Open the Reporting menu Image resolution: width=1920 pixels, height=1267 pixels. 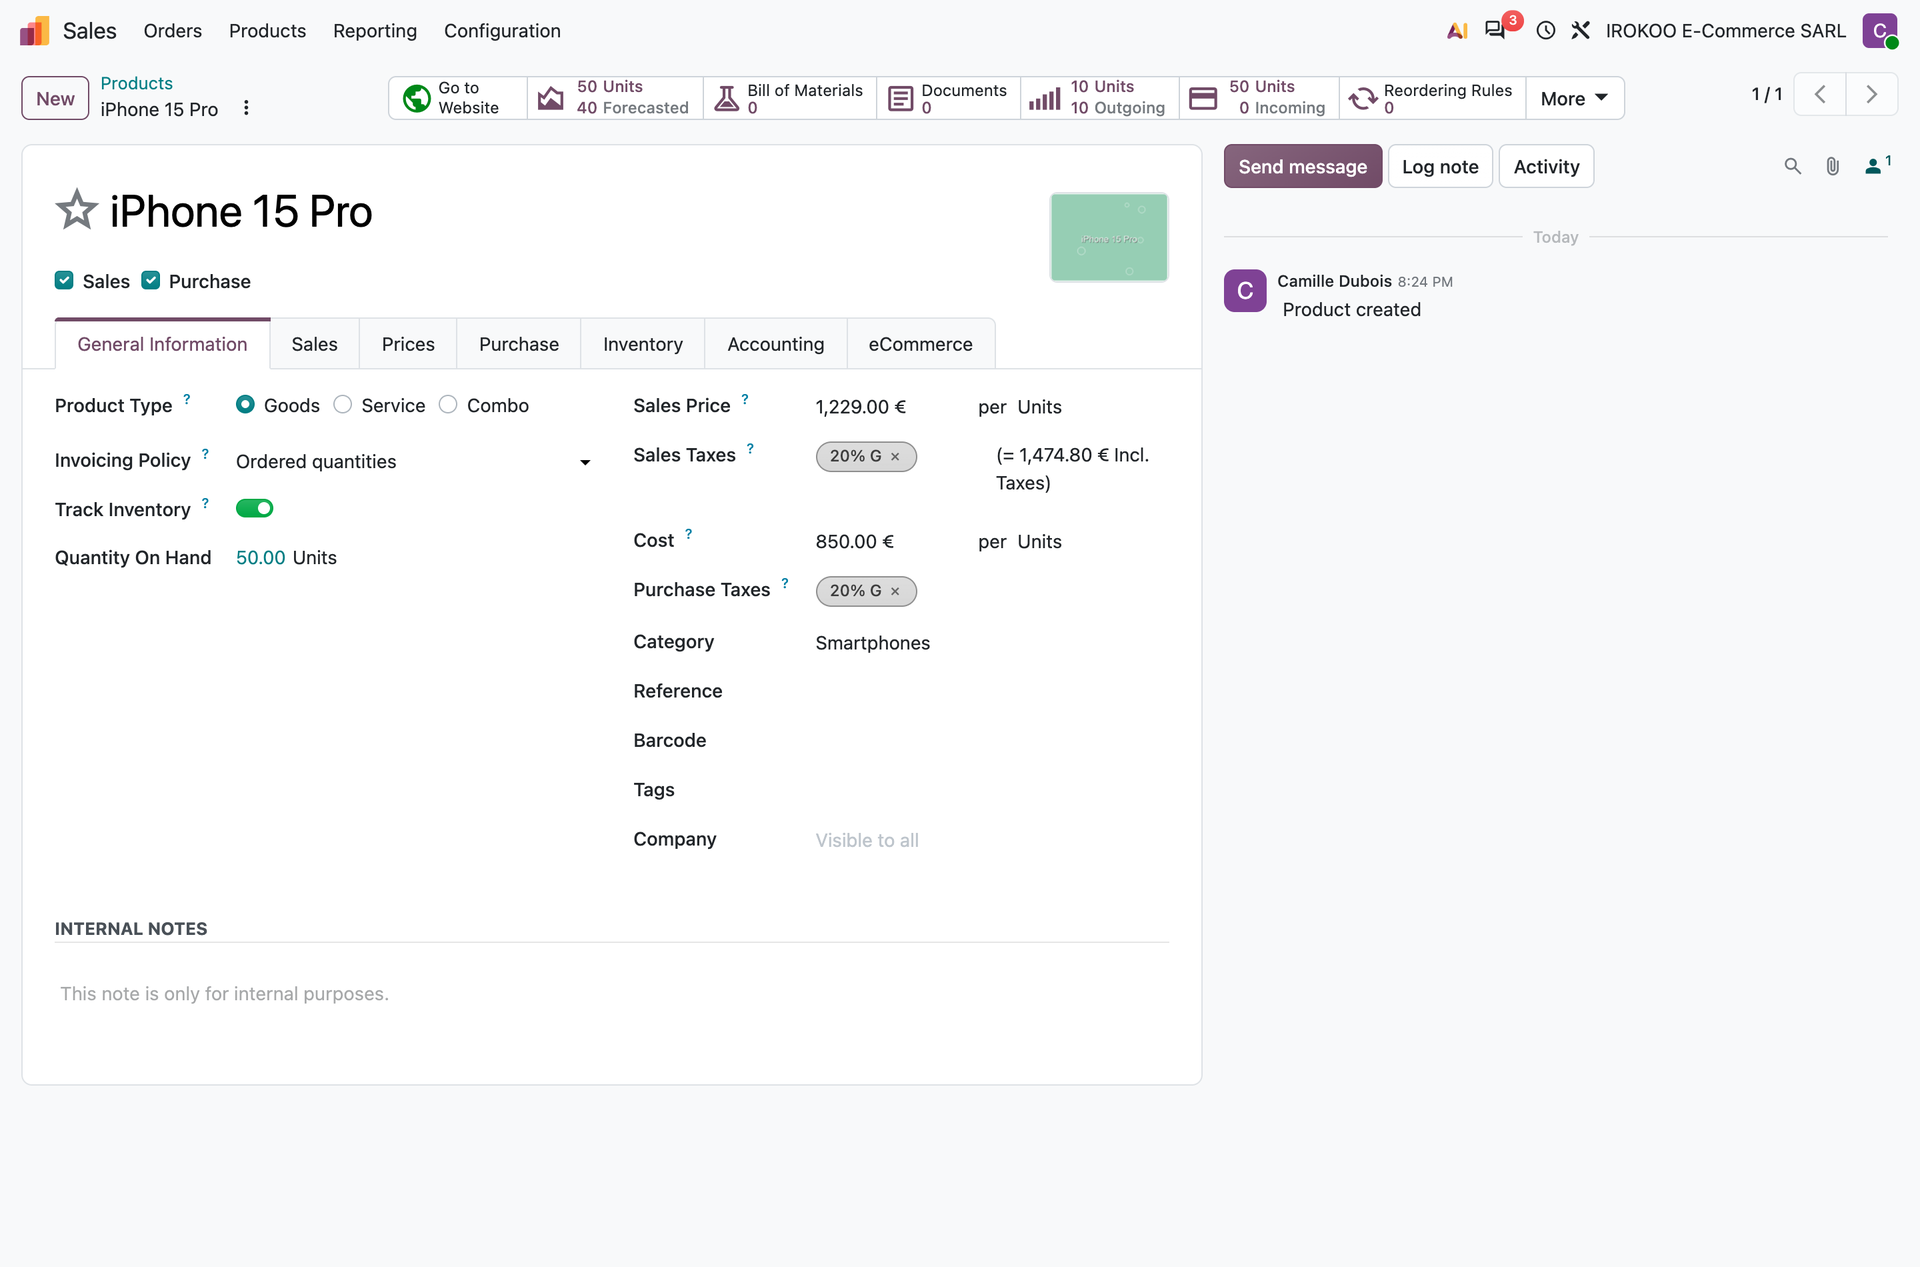[x=375, y=31]
